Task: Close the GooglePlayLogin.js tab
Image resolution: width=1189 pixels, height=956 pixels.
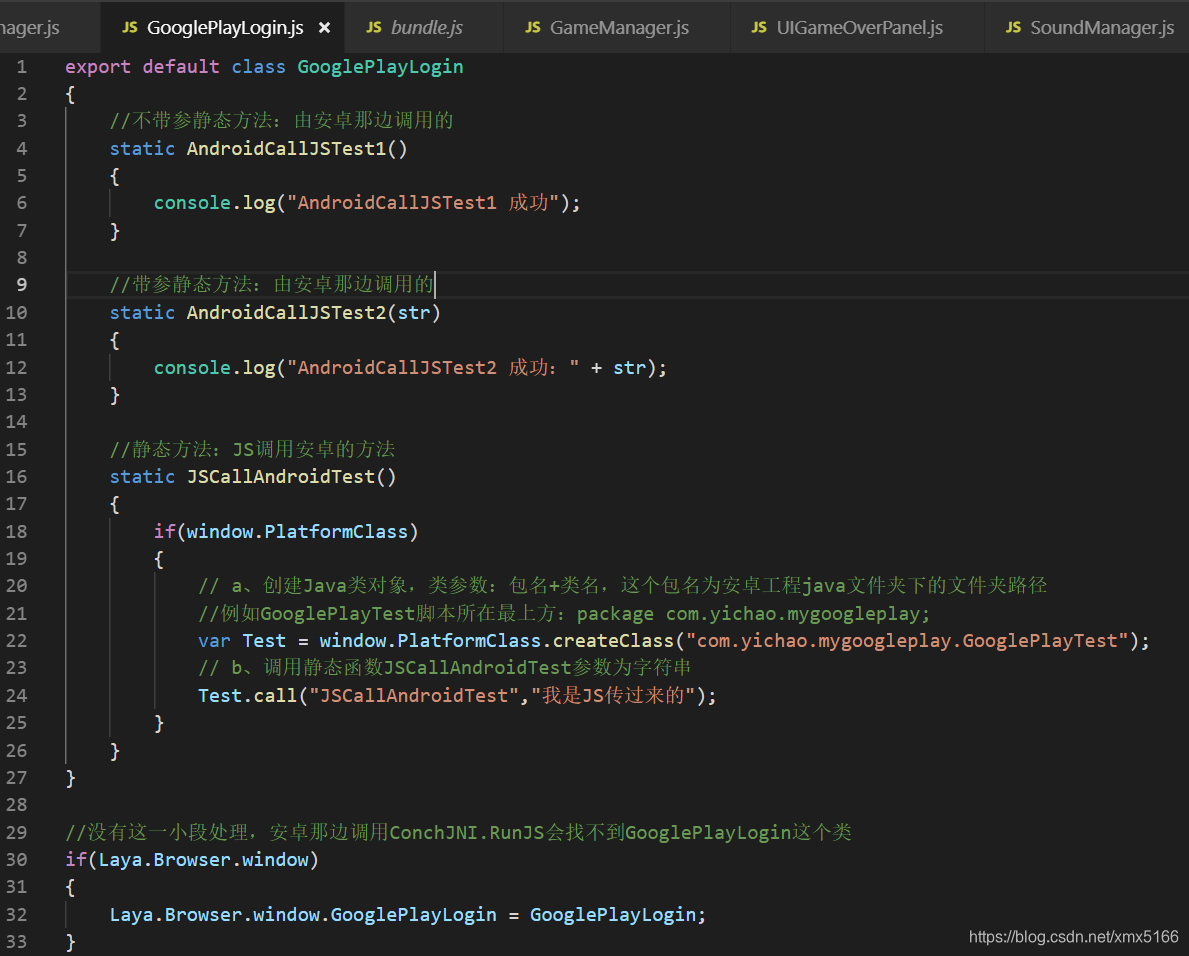Action: point(325,28)
